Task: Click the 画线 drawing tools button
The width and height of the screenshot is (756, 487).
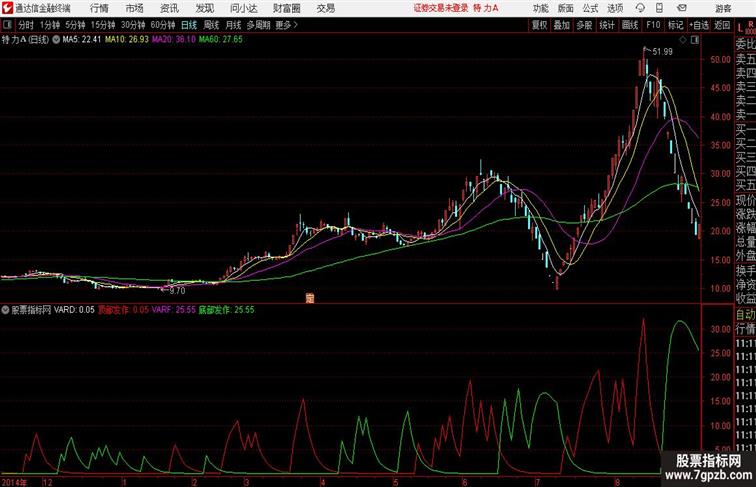Action: tap(630, 25)
